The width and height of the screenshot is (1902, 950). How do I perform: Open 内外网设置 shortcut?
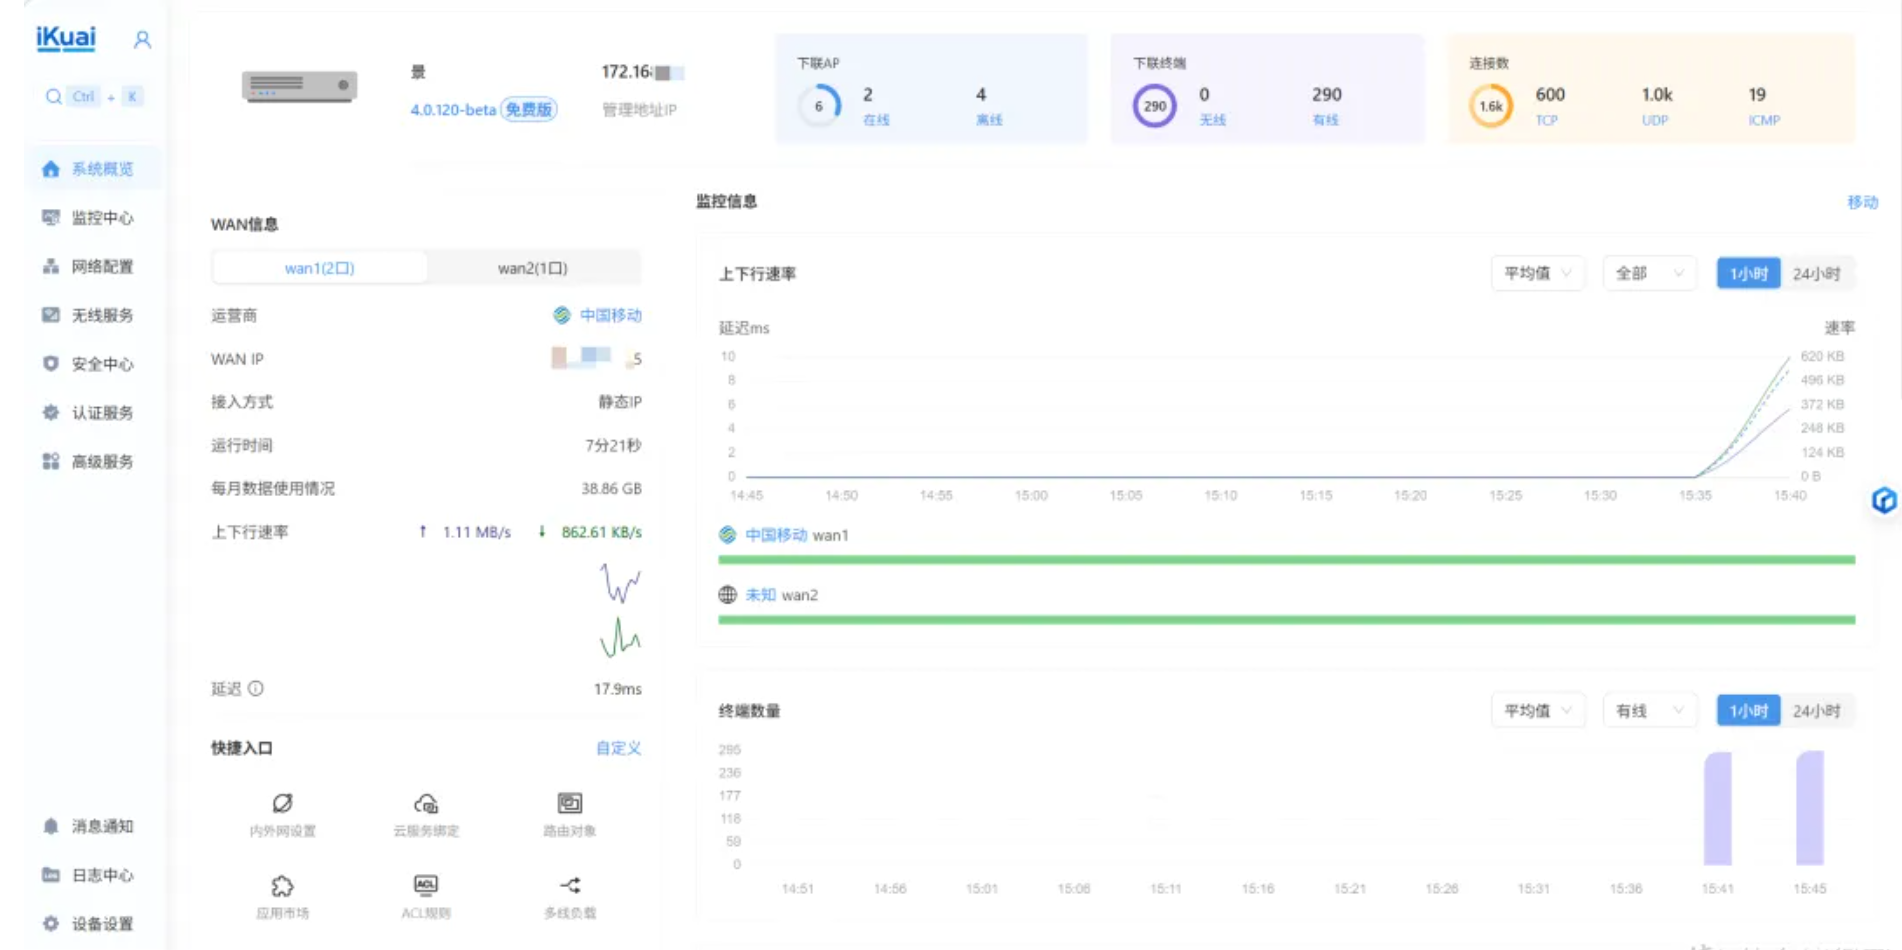pos(282,815)
